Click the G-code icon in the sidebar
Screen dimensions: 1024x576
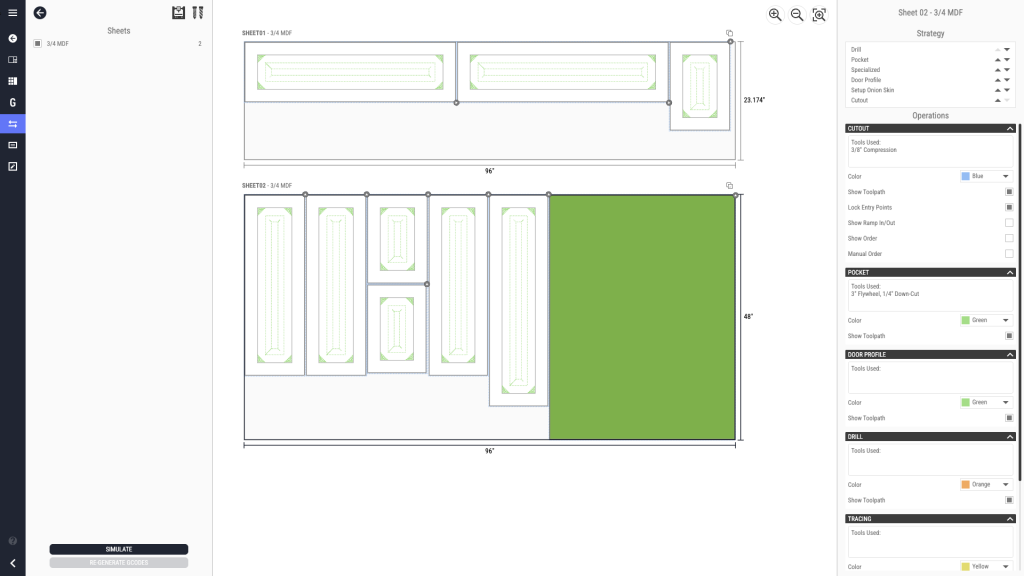(x=13, y=102)
